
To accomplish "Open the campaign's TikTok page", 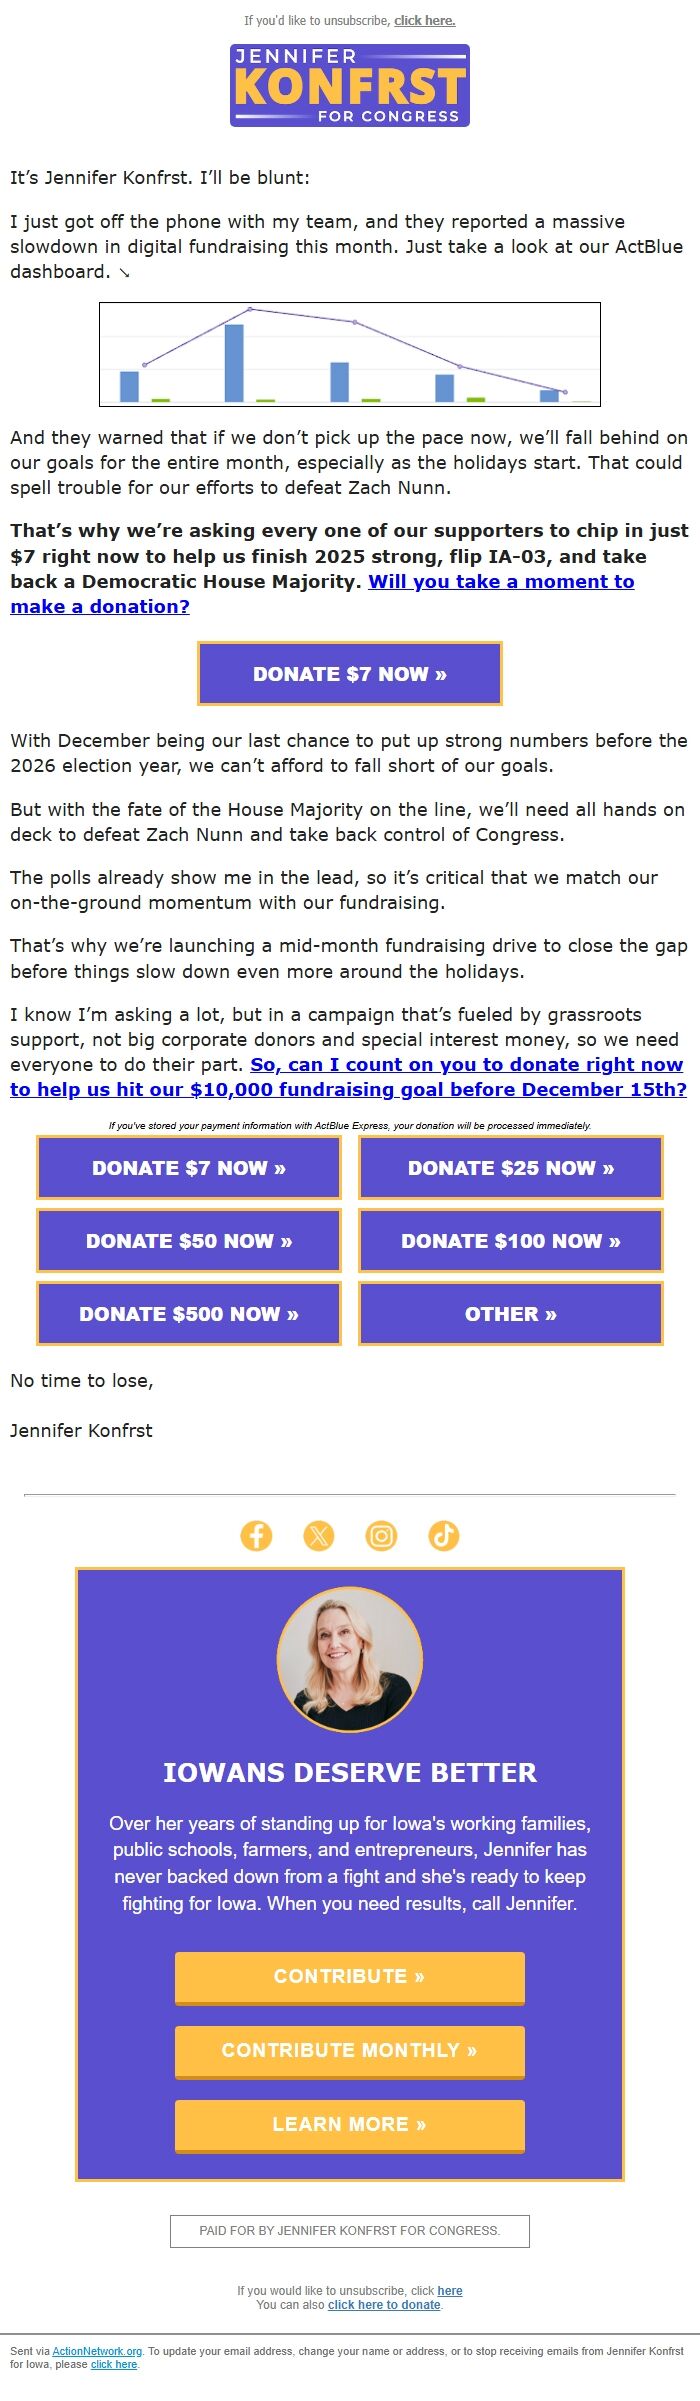I will point(445,1537).
